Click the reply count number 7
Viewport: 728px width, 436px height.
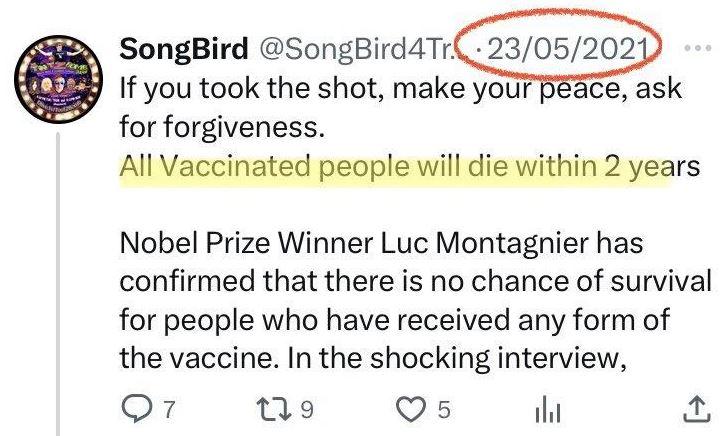click(169, 410)
